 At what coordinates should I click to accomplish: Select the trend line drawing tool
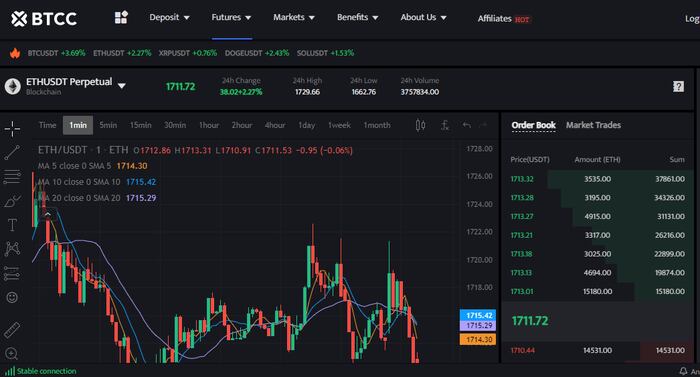12,152
